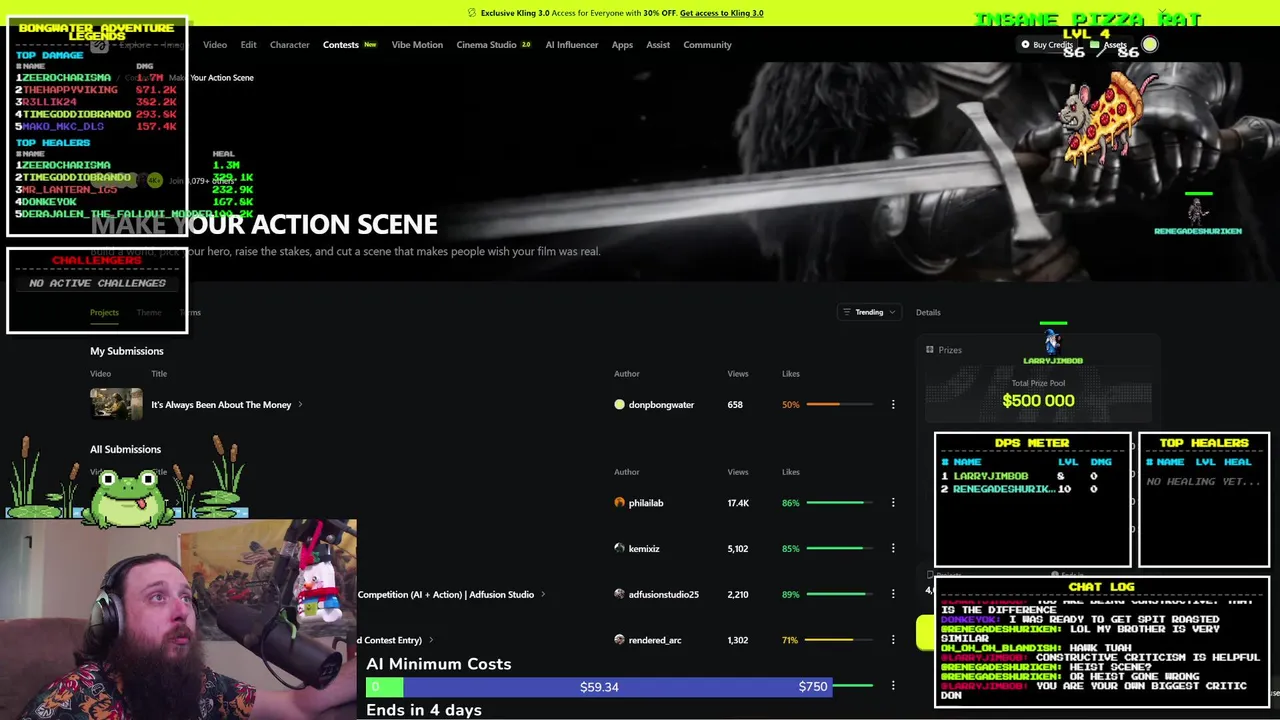Click the filter icon inside Trending
Image resolution: width=1280 pixels, height=720 pixels.
847,312
